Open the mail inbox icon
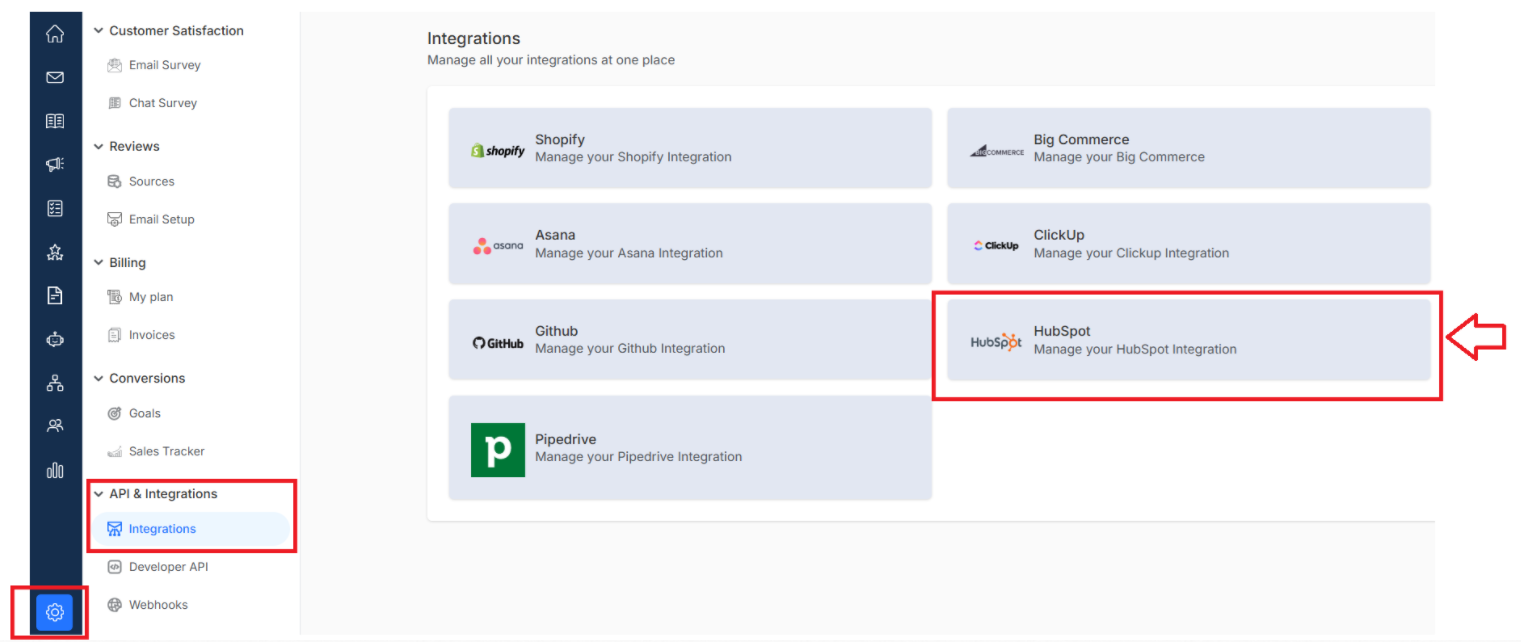1521x642 pixels. click(55, 77)
